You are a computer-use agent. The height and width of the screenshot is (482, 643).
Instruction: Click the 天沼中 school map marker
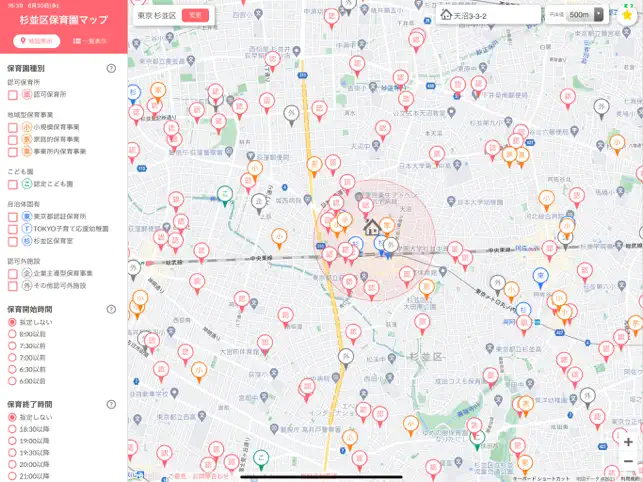pos(376,146)
